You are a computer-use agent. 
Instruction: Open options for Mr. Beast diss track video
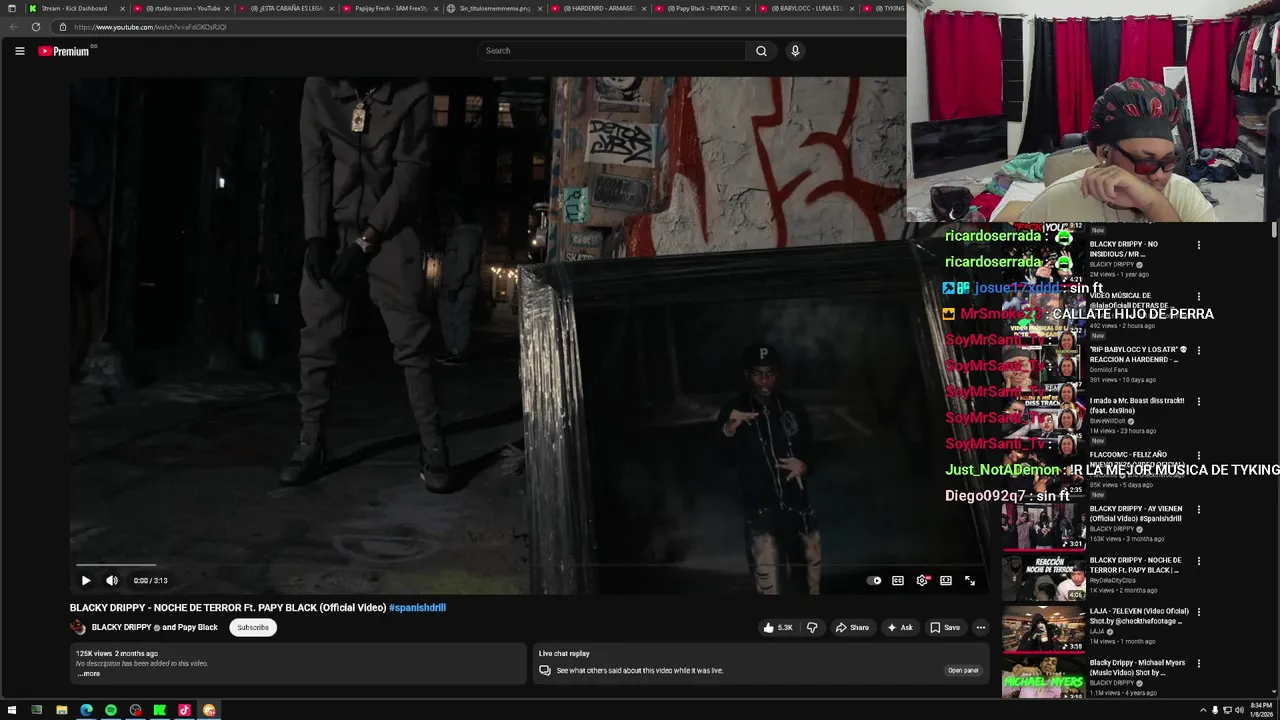[1199, 402]
